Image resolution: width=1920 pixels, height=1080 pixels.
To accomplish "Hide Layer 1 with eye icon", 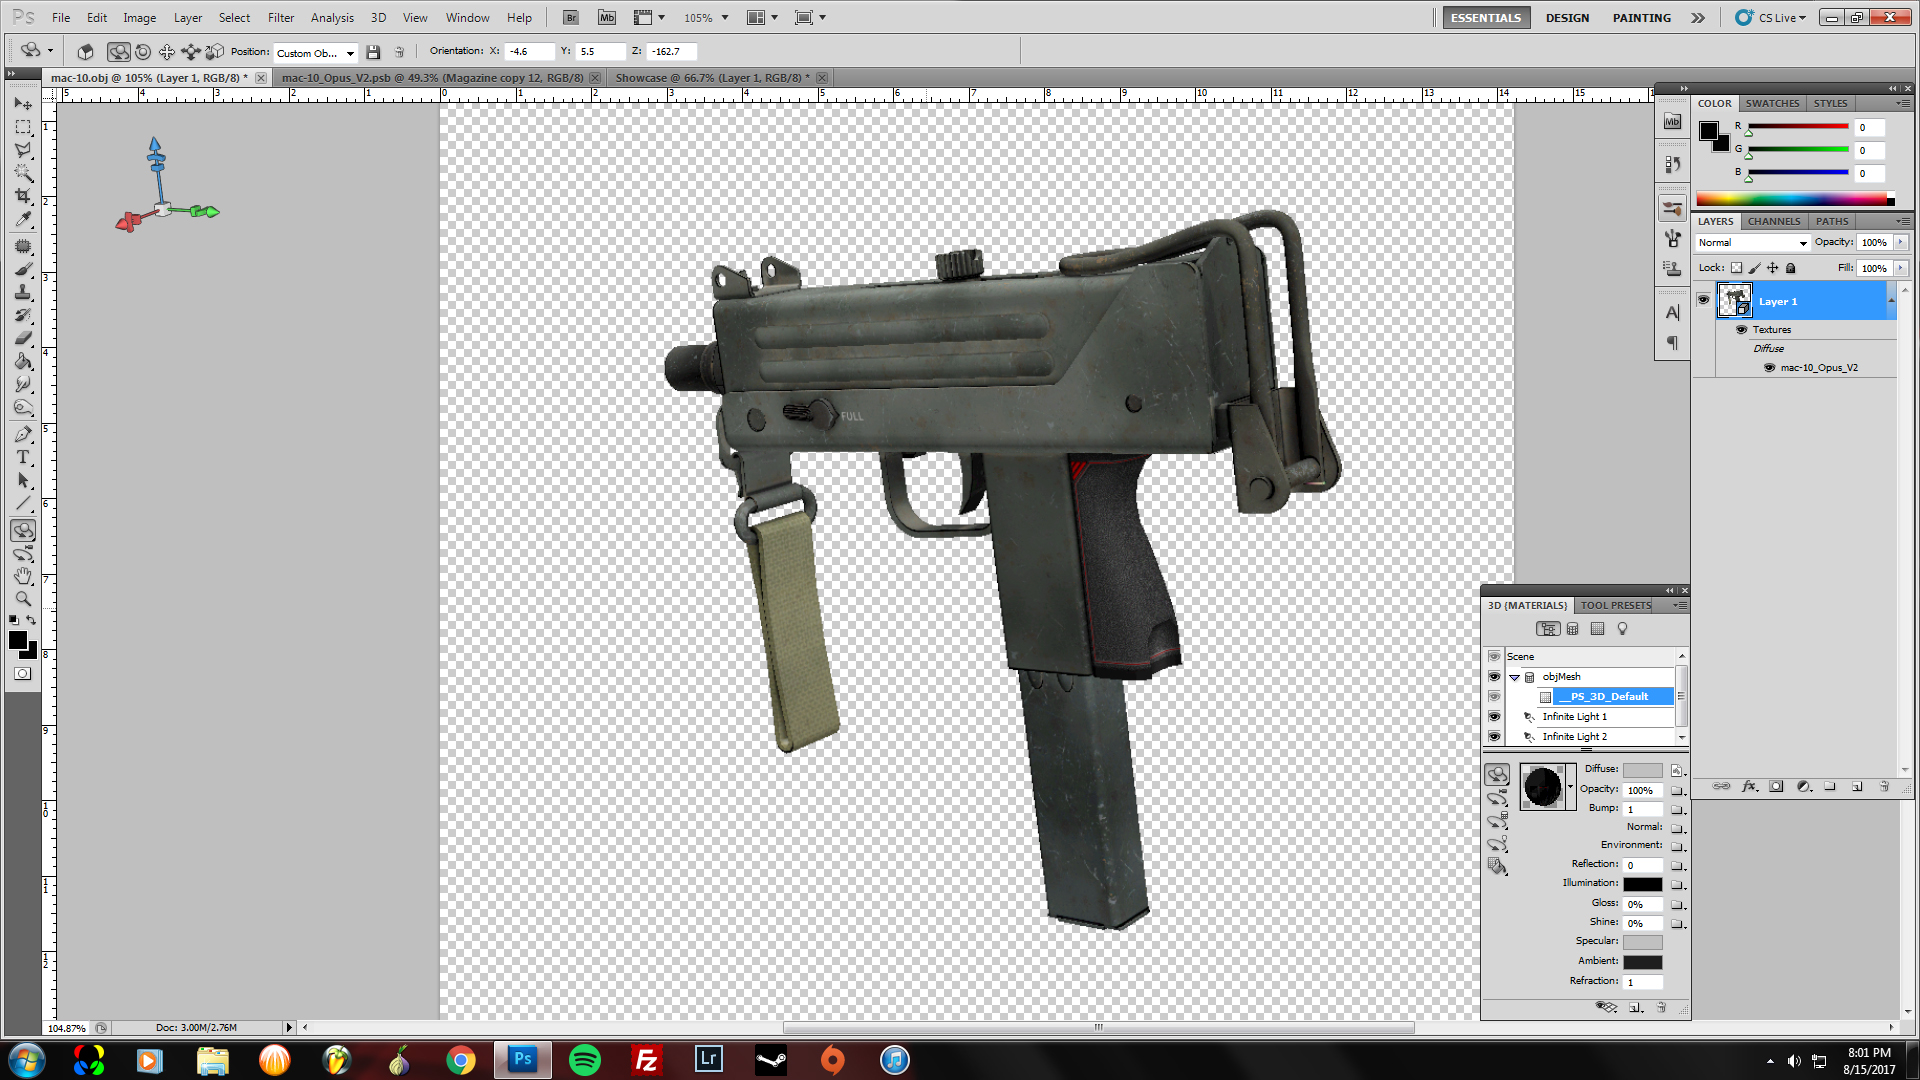I will (x=1703, y=300).
